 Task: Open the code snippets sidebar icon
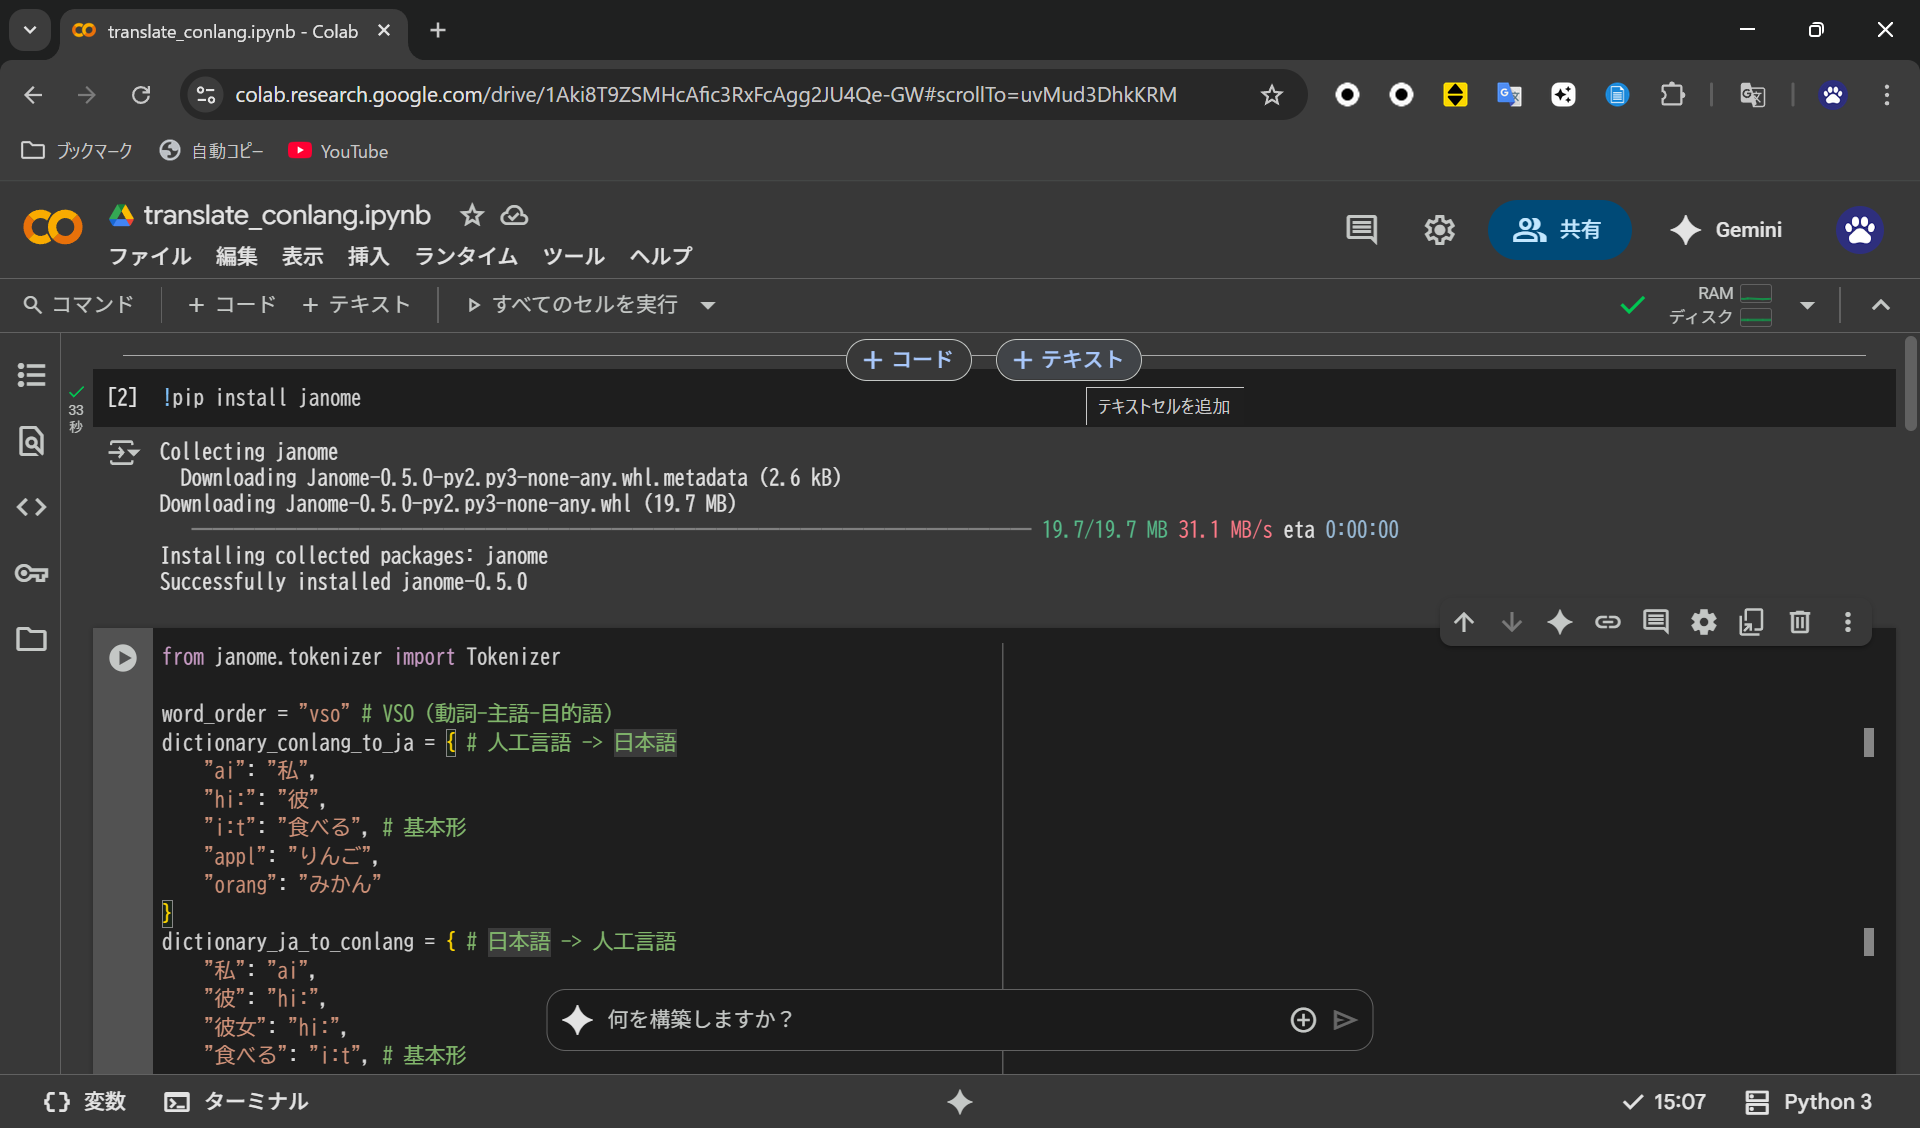point(31,507)
